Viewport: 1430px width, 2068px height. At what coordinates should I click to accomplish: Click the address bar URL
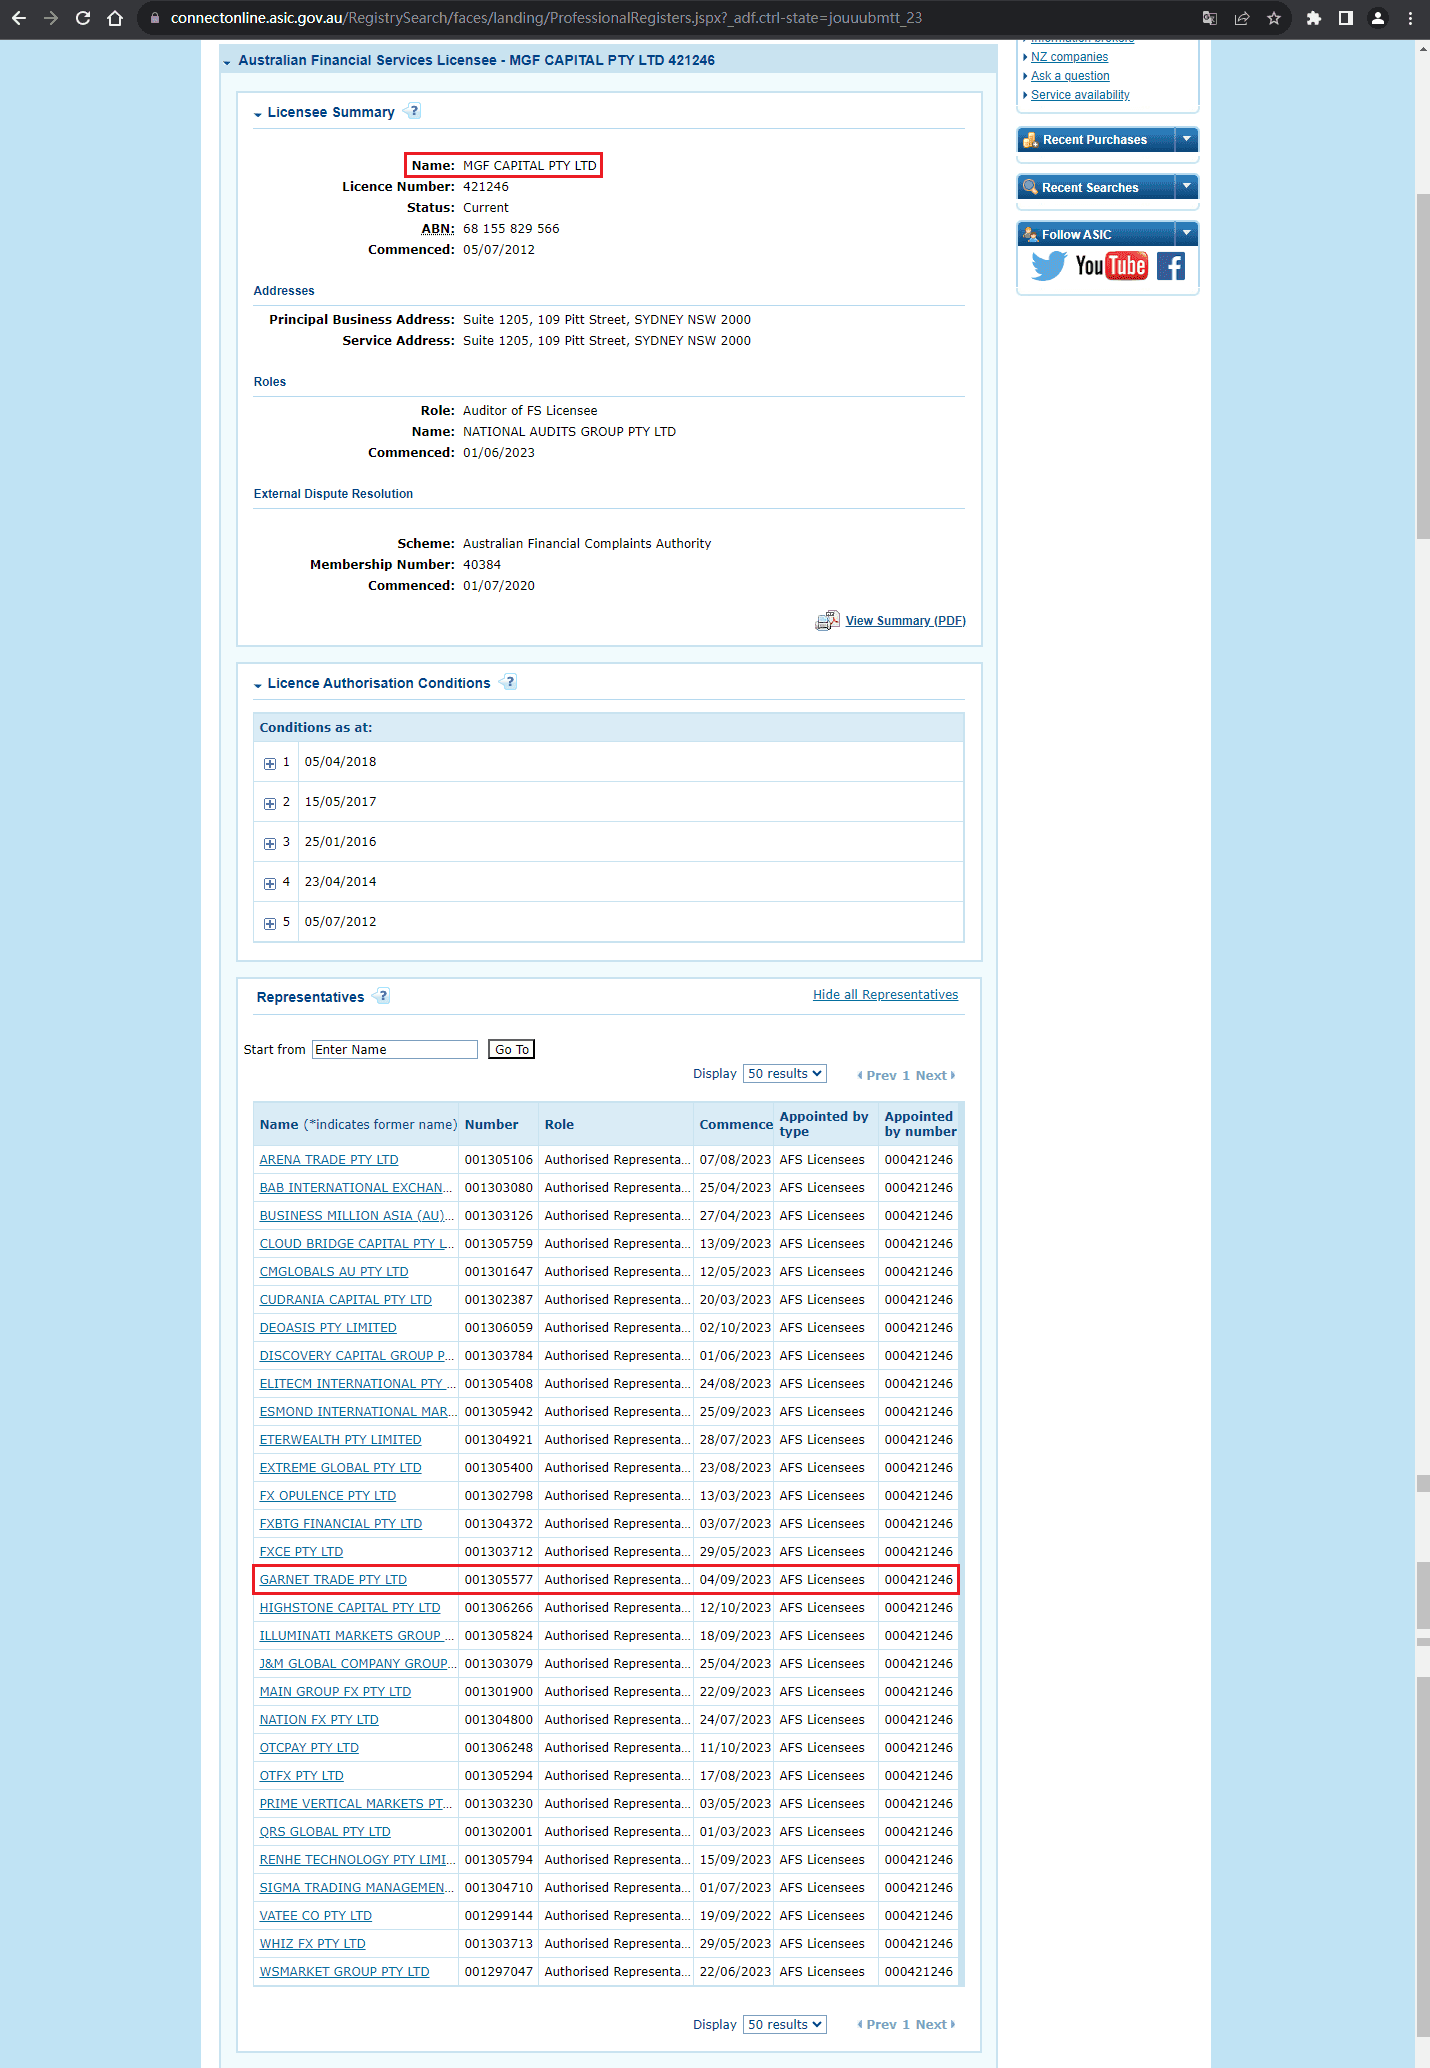pos(546,18)
